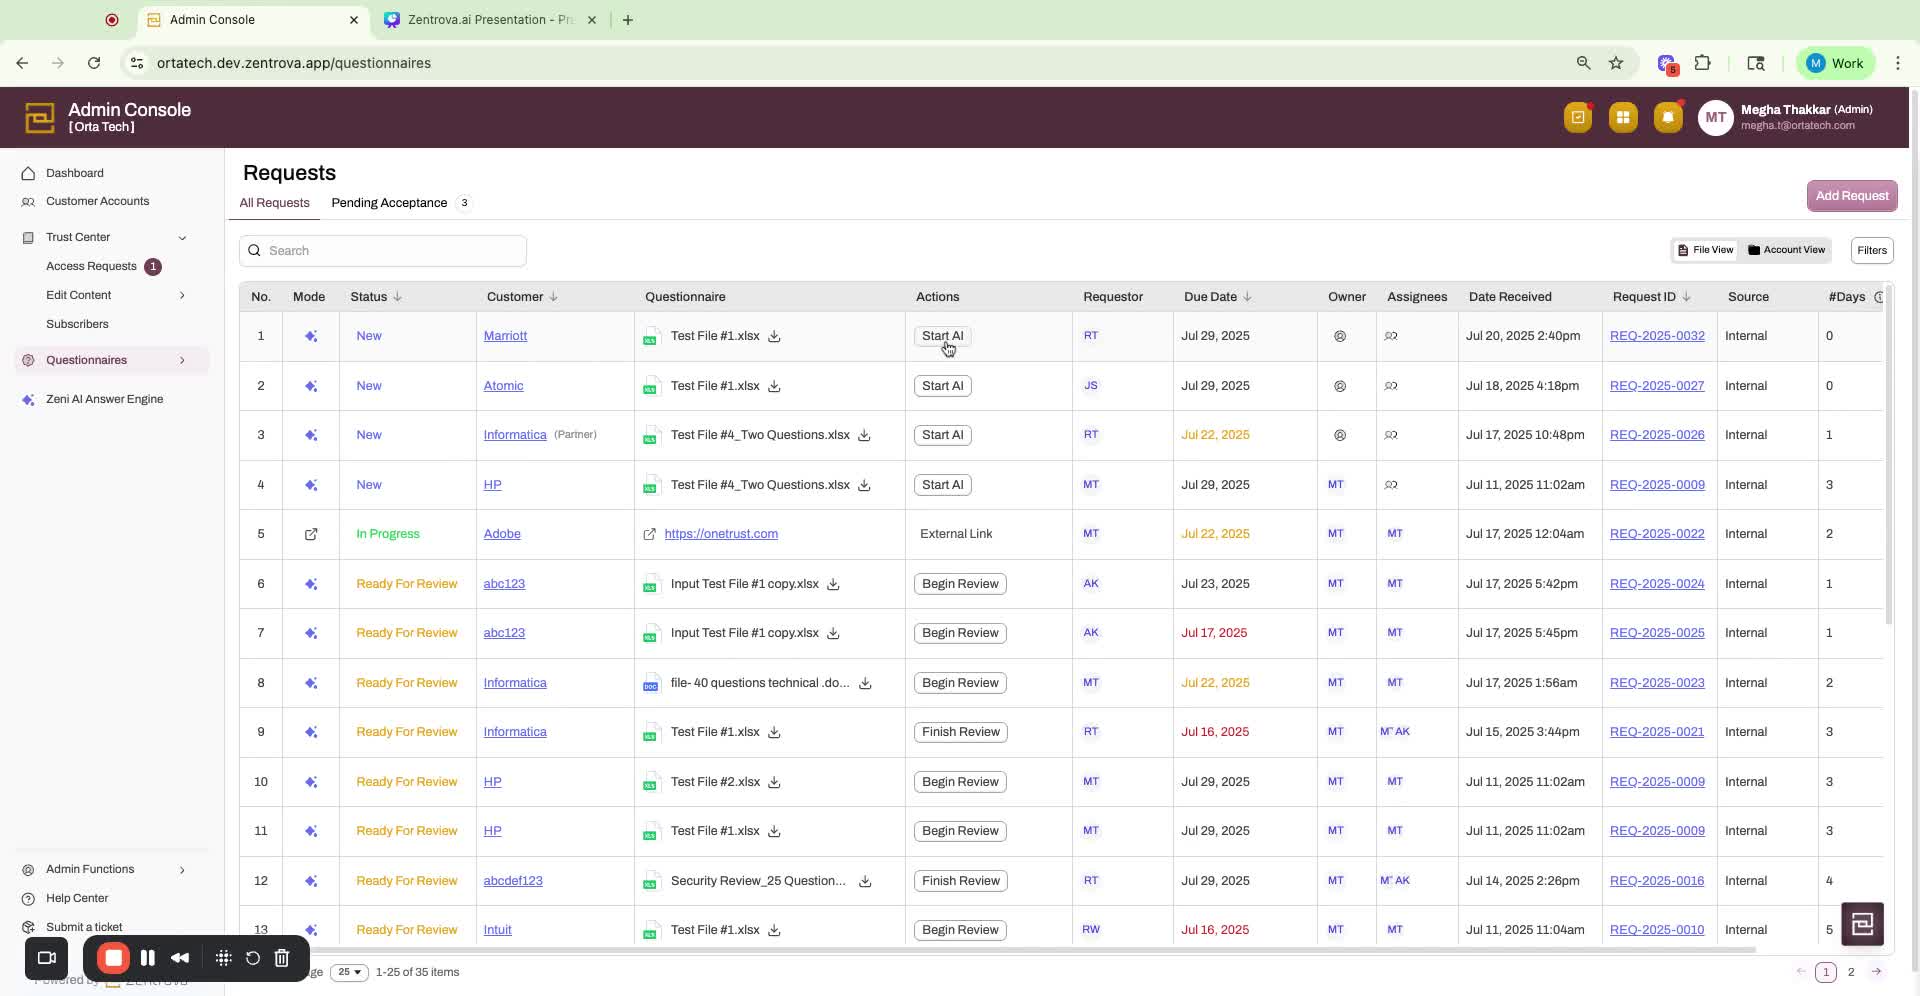Reload the browser page
1920x996 pixels.
(x=94, y=63)
